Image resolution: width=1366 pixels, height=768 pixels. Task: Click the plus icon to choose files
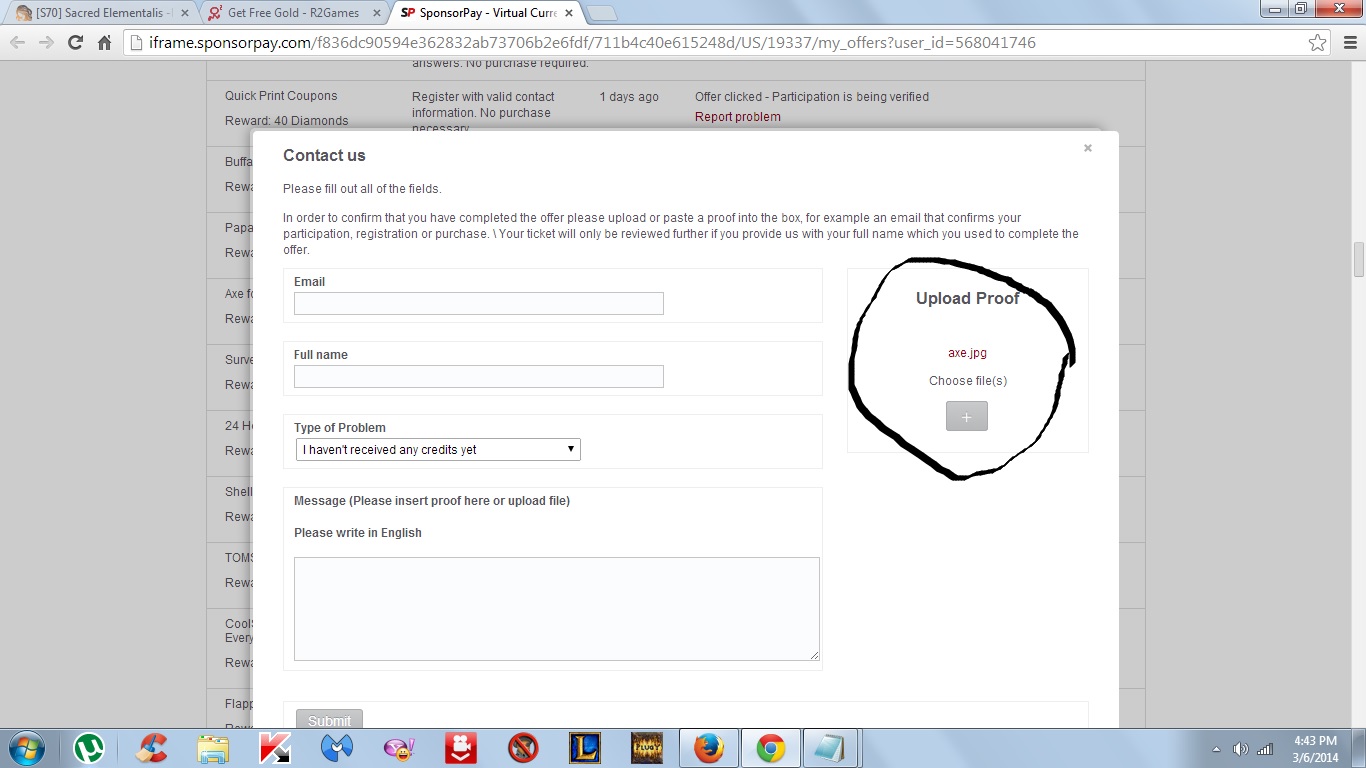966,417
